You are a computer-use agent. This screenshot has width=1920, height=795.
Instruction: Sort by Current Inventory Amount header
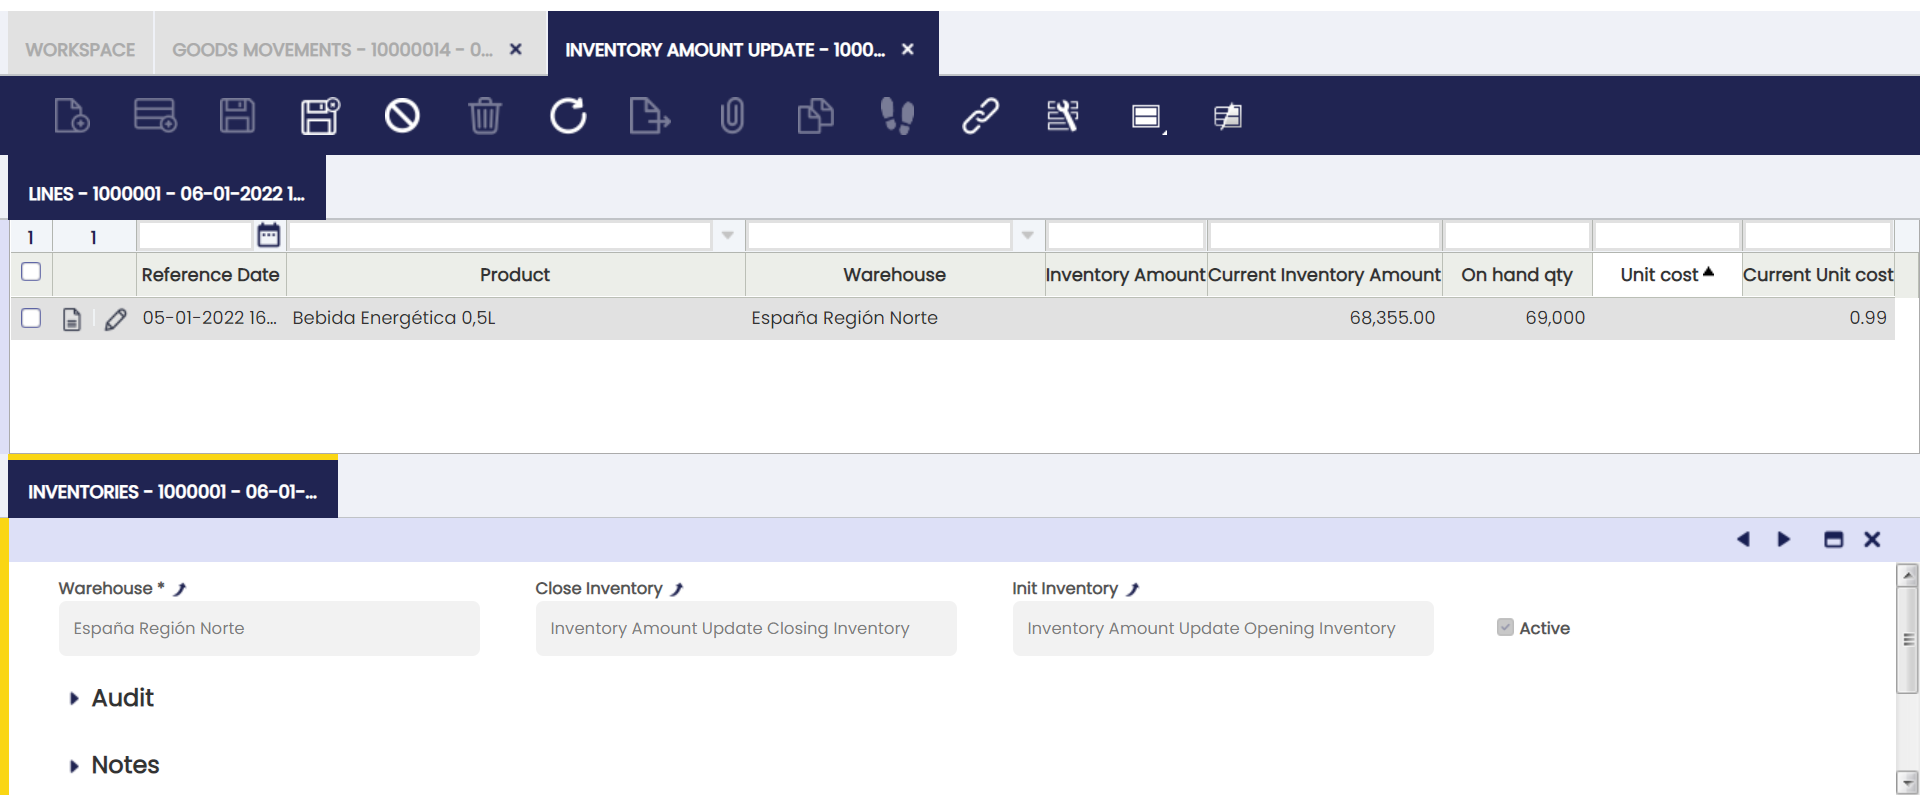(x=1324, y=274)
